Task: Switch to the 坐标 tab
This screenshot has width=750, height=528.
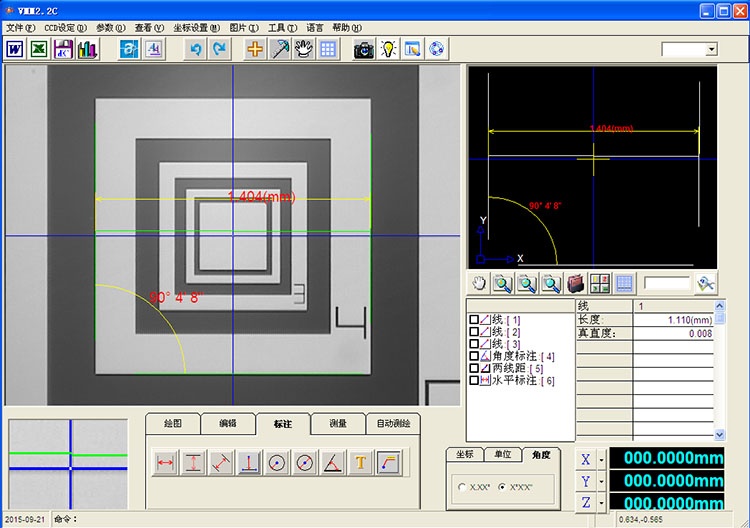Action: pos(465,454)
